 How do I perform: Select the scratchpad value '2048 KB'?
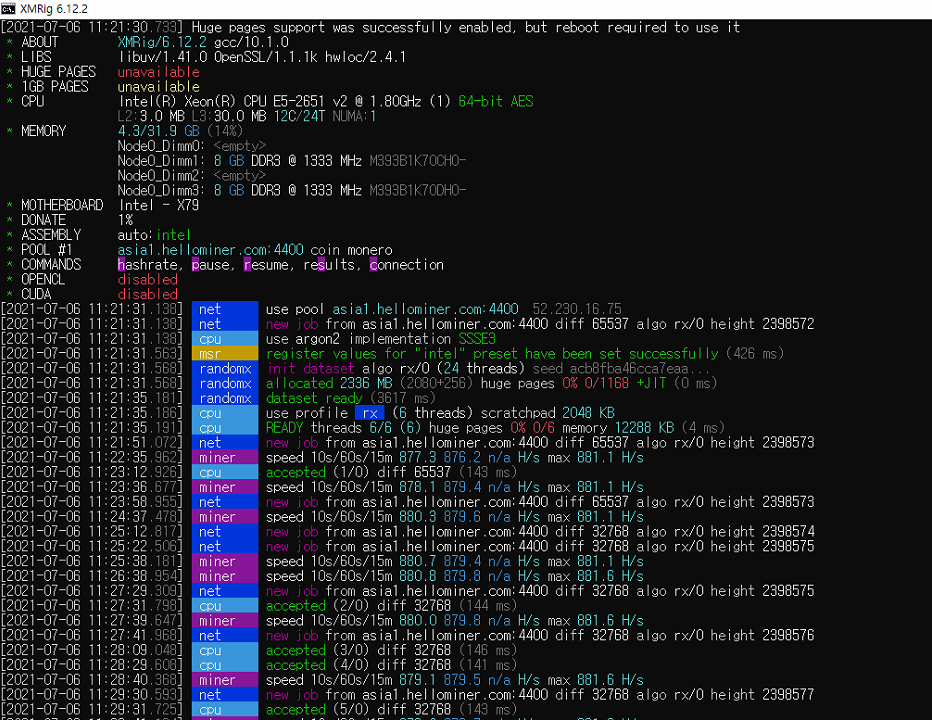click(x=588, y=414)
